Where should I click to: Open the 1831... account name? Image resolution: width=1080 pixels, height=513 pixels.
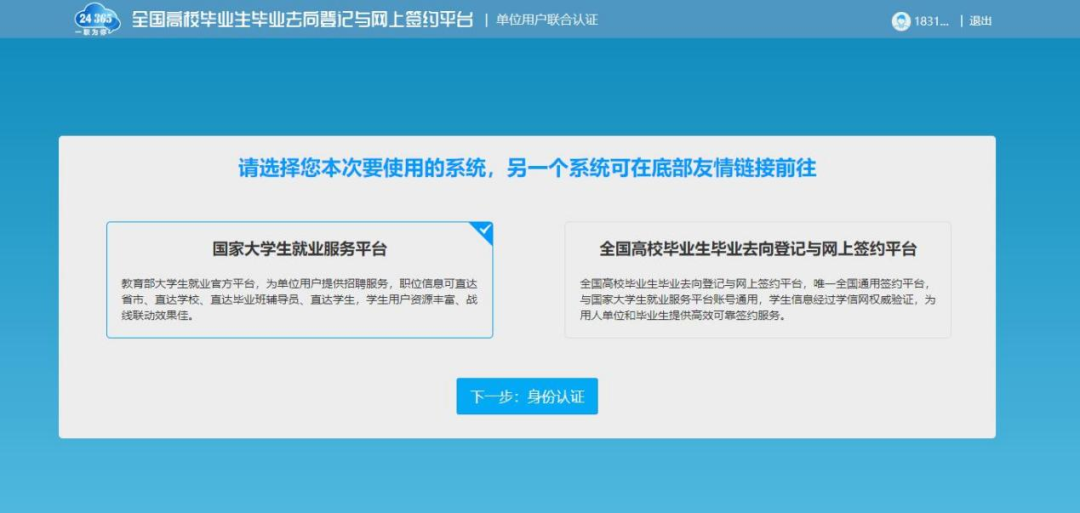(931, 21)
